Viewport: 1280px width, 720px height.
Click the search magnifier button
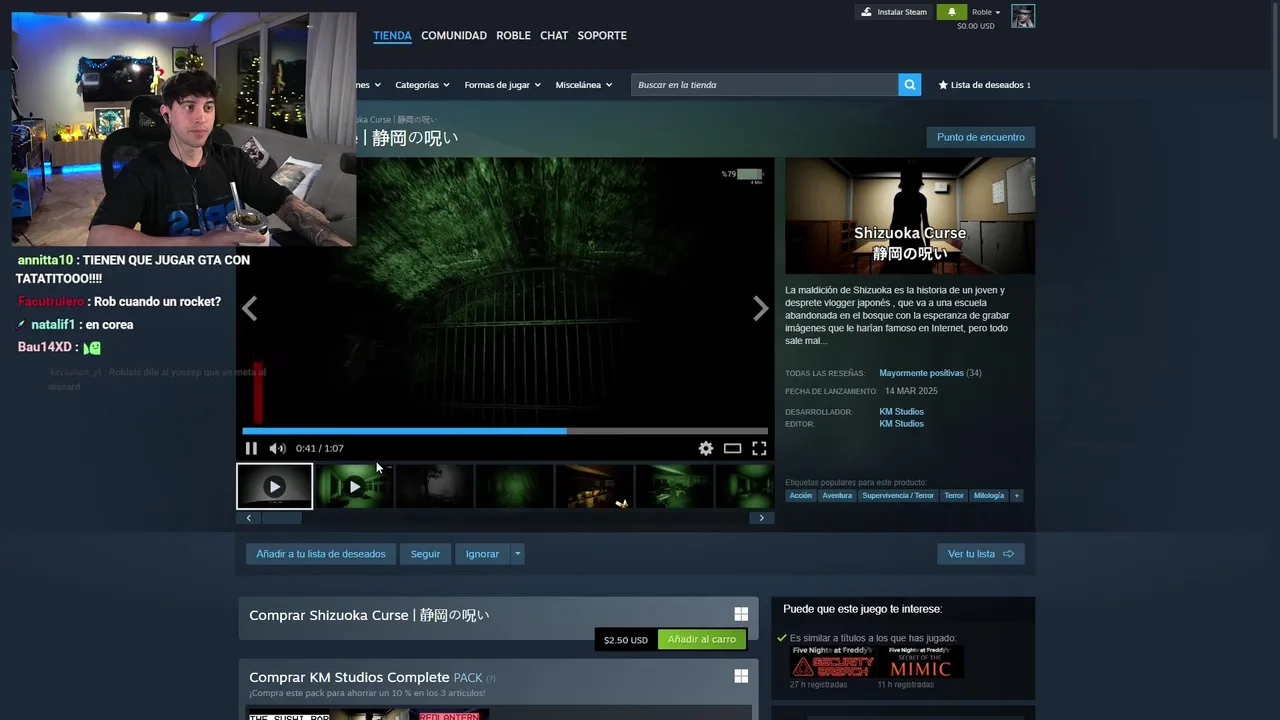point(909,85)
